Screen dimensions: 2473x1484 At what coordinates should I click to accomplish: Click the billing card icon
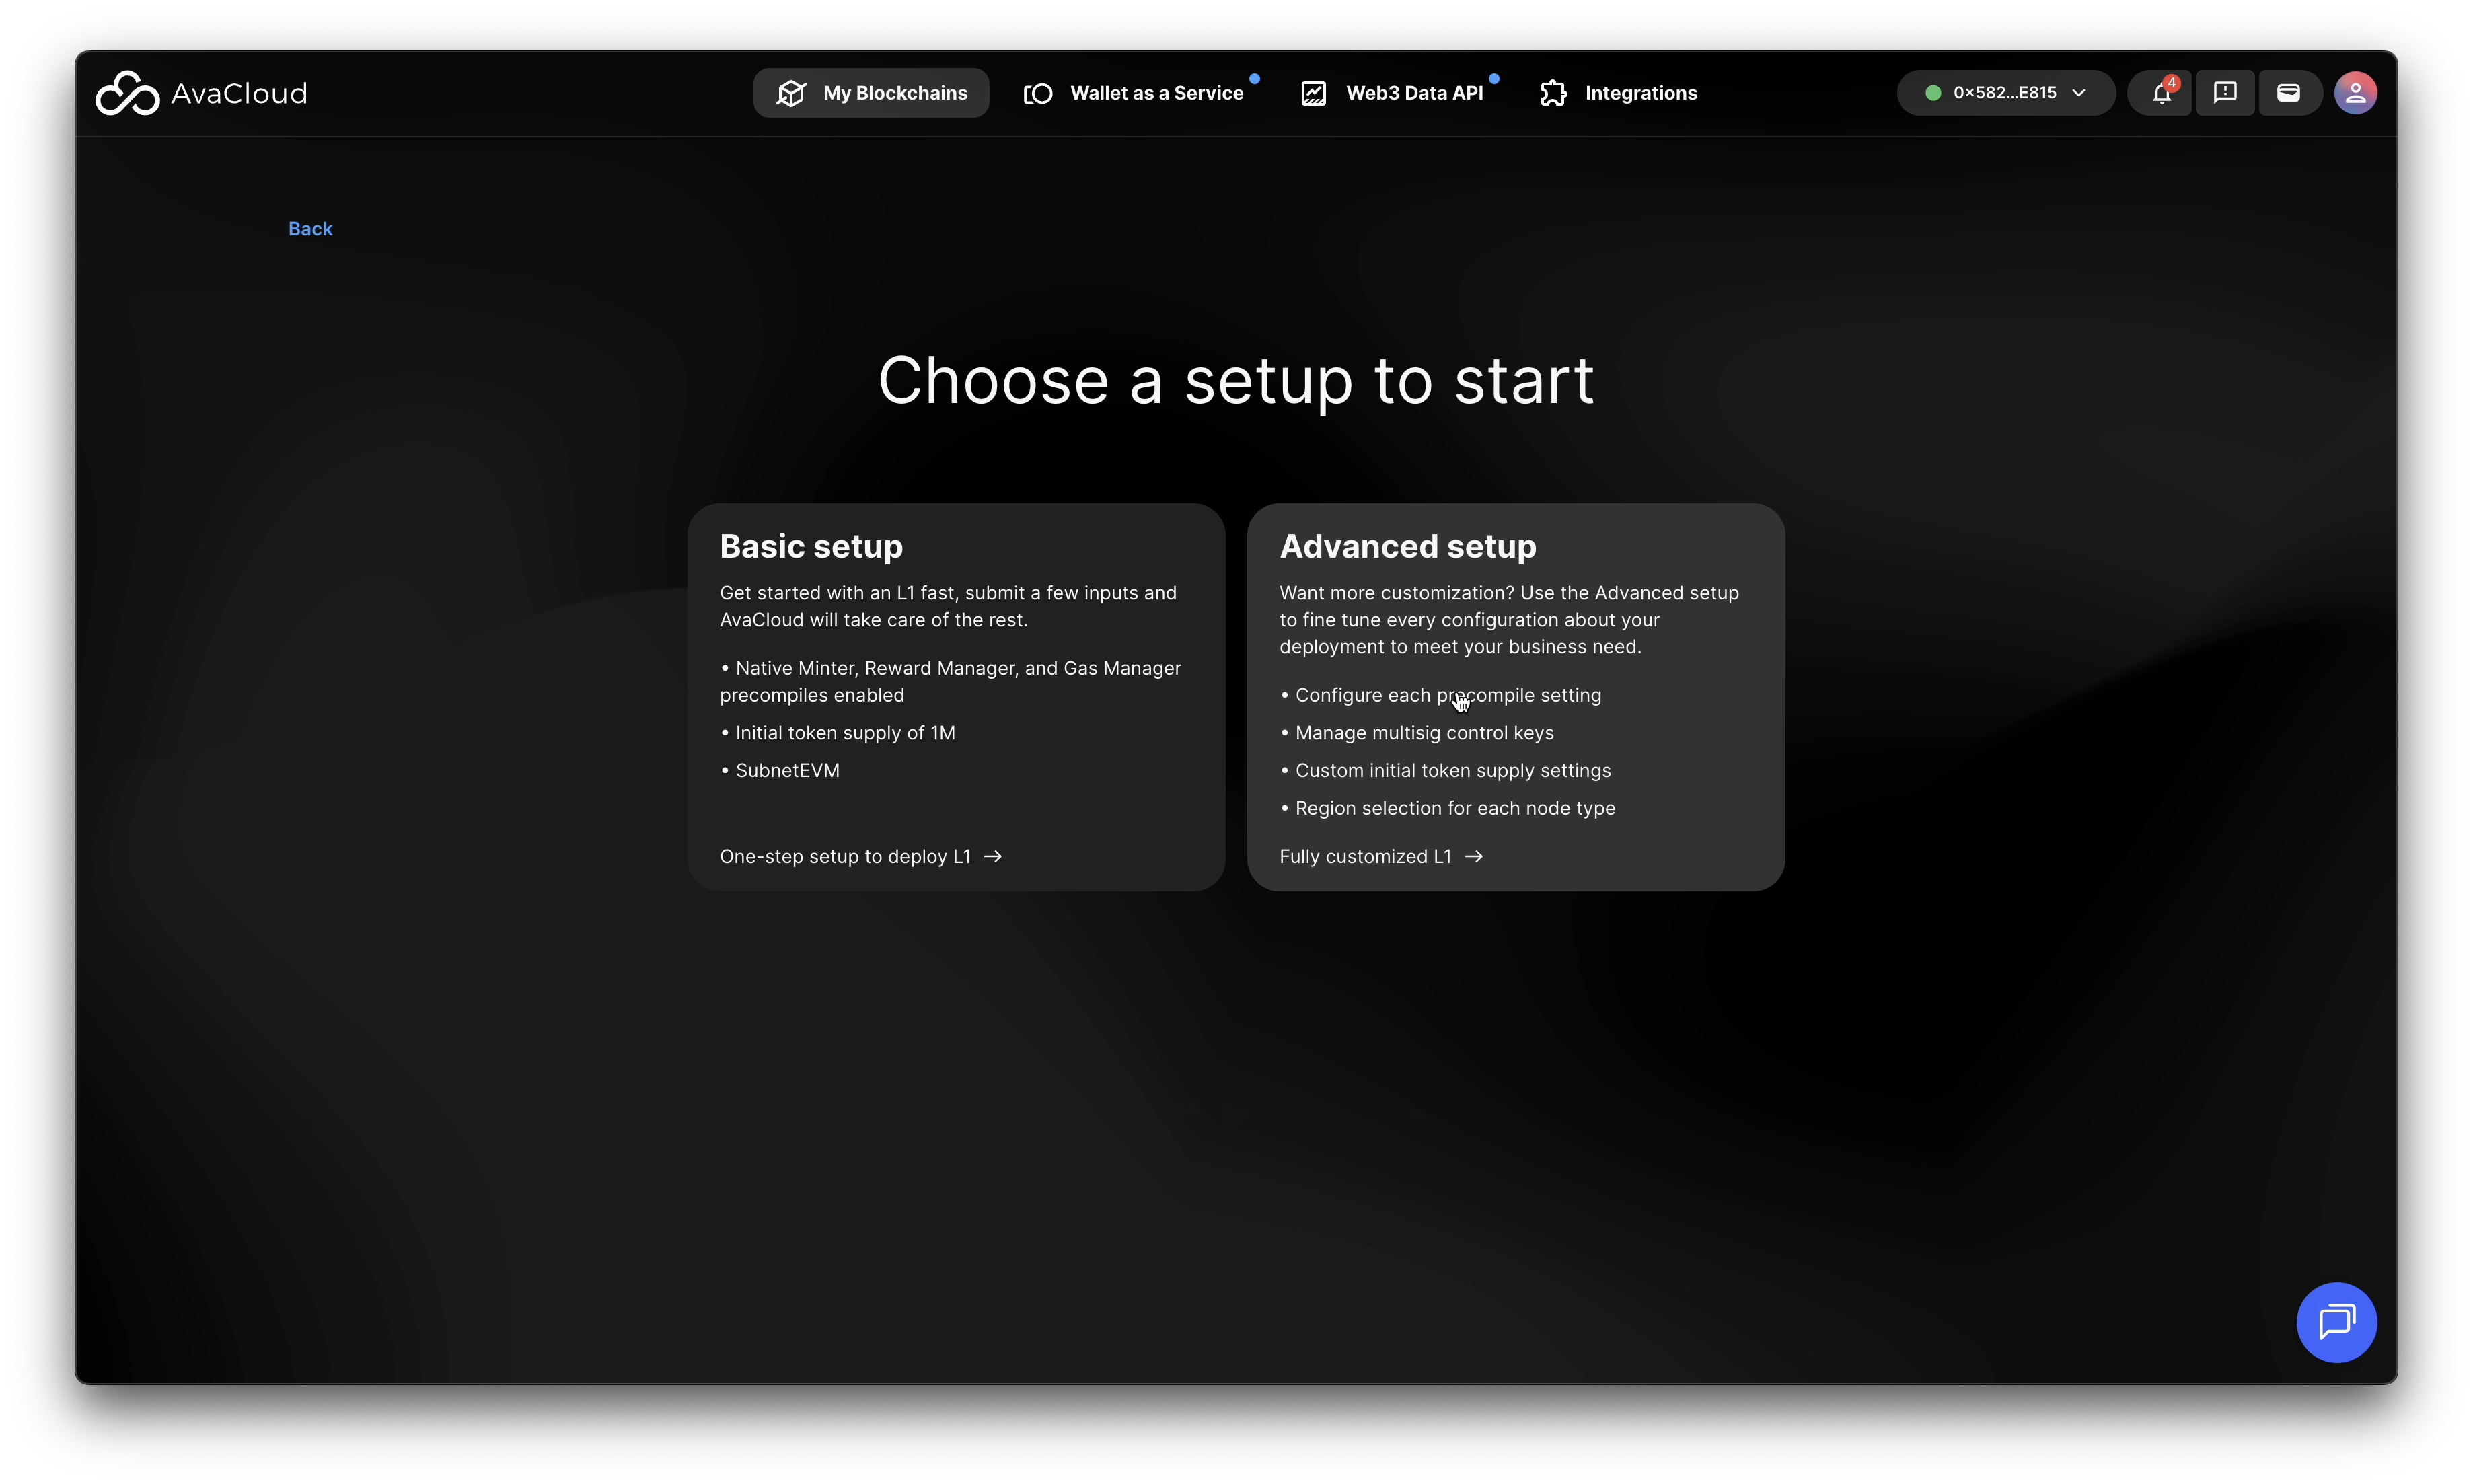[2288, 93]
